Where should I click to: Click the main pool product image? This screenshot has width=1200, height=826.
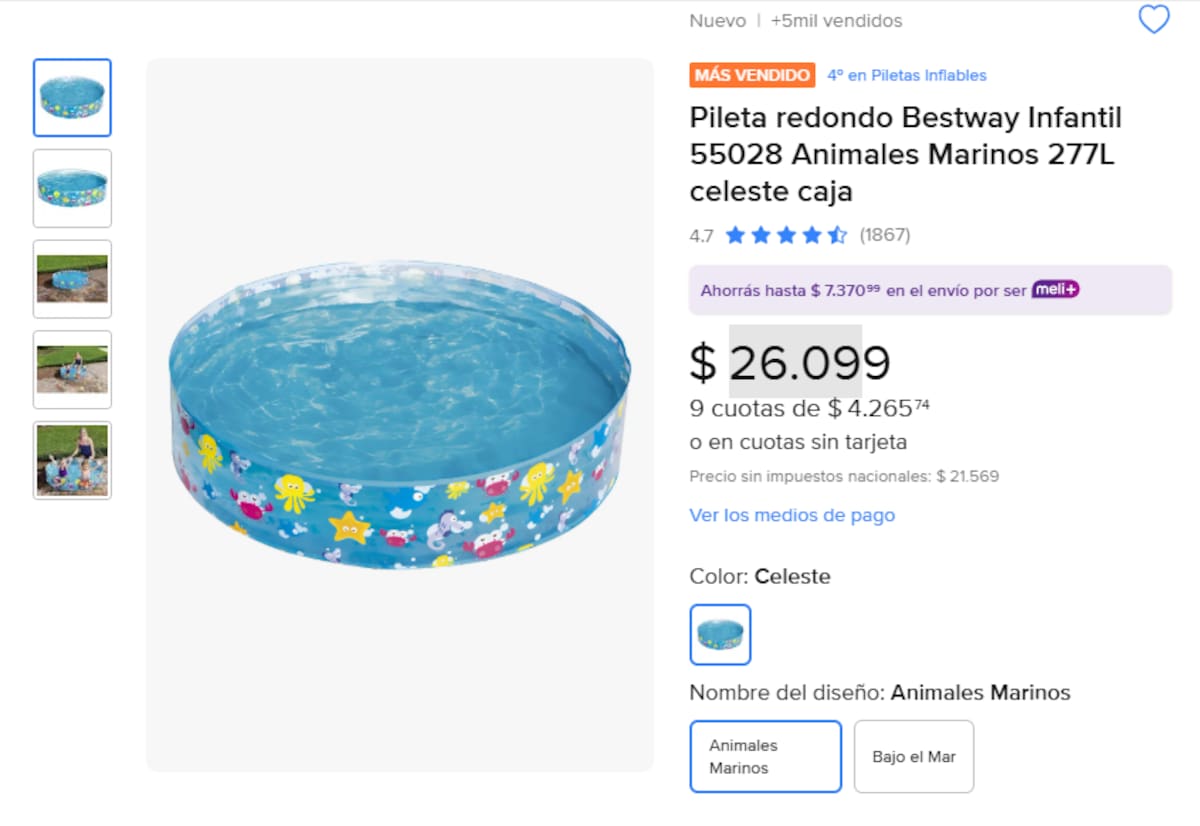(x=400, y=415)
